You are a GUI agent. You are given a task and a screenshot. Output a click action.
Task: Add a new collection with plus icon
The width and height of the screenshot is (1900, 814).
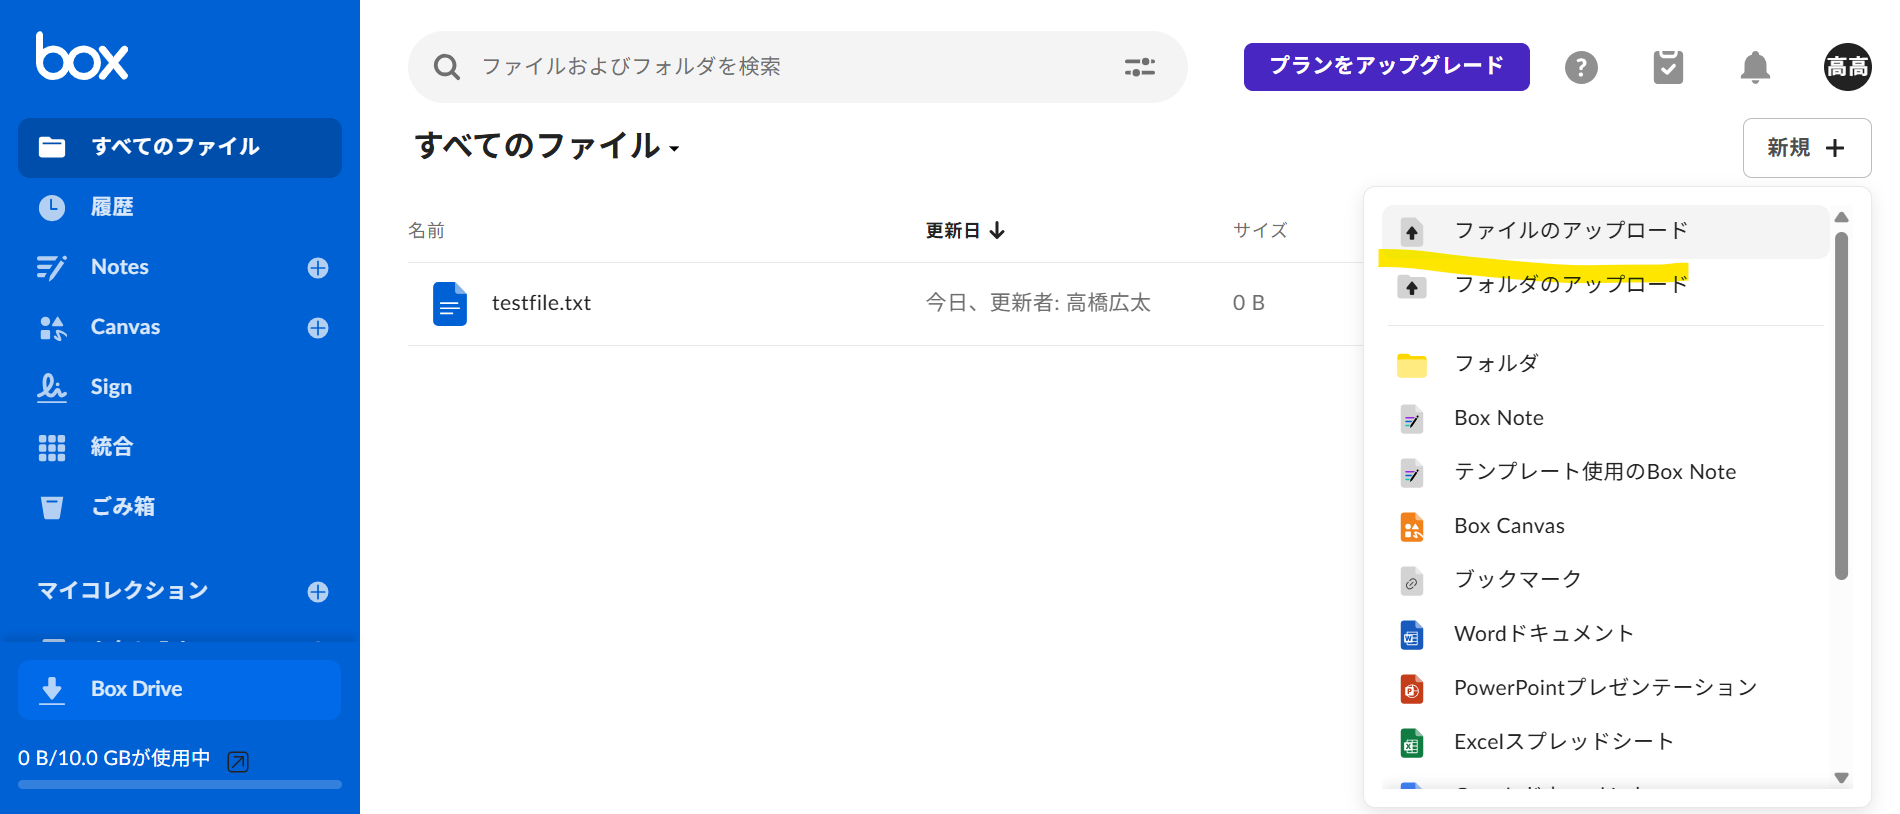[318, 592]
